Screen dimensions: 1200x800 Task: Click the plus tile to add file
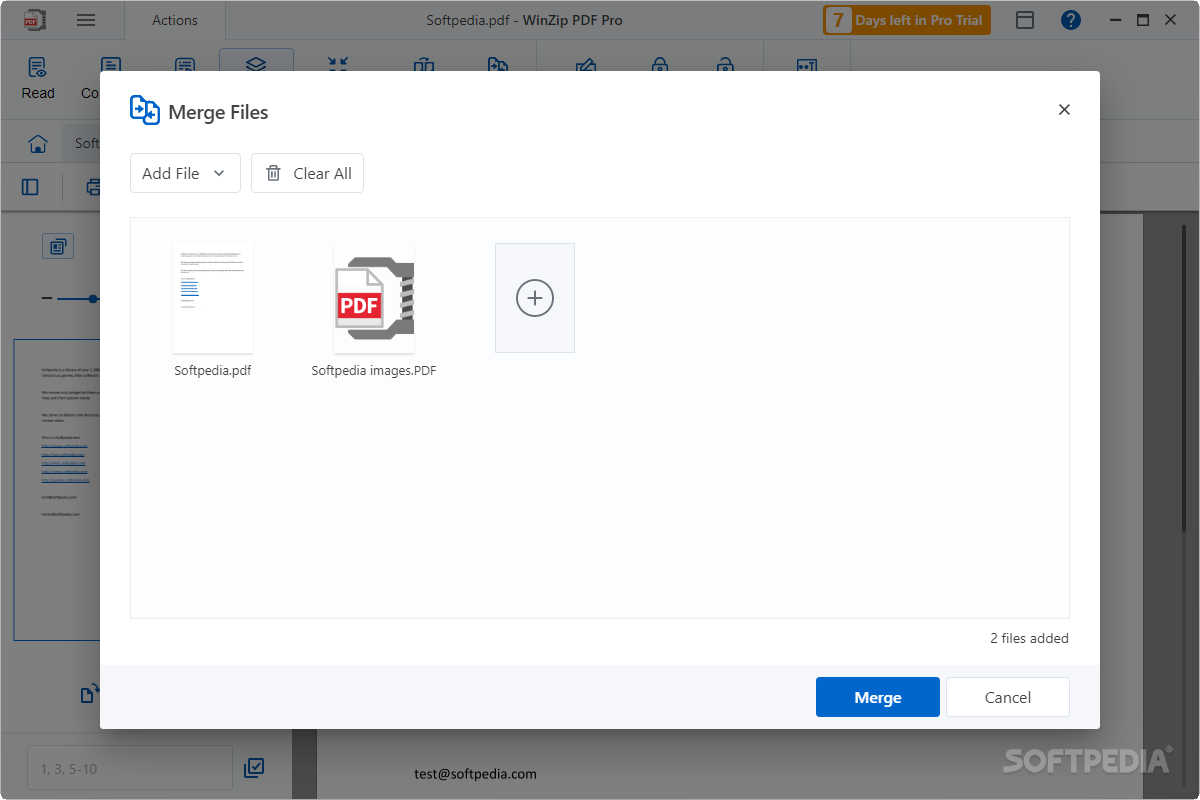[x=535, y=298]
